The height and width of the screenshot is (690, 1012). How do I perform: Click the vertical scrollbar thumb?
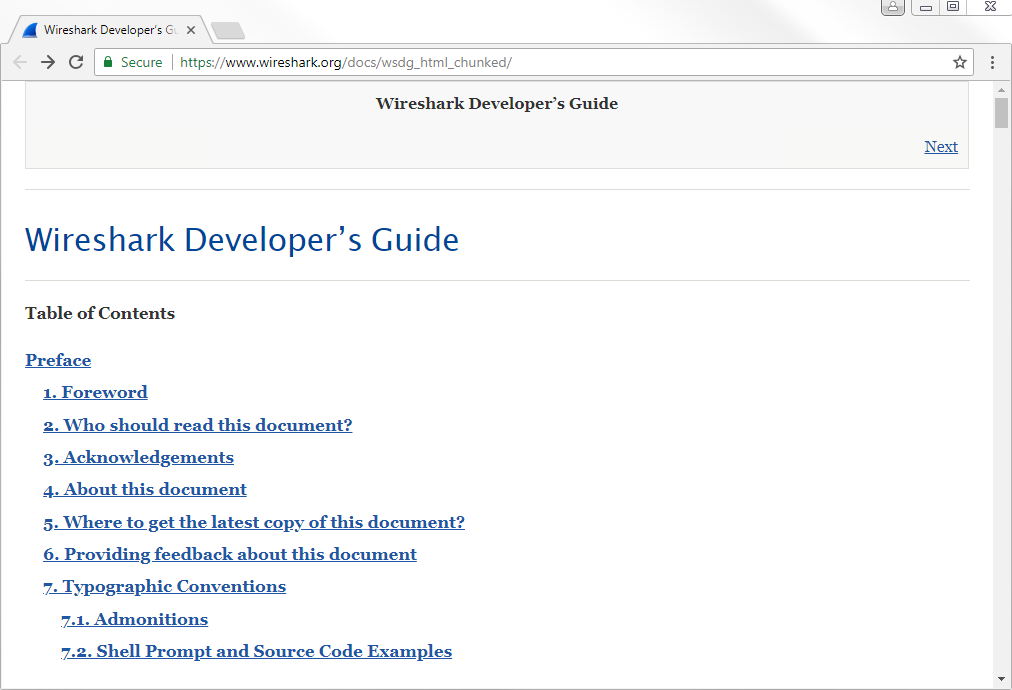(x=1001, y=112)
